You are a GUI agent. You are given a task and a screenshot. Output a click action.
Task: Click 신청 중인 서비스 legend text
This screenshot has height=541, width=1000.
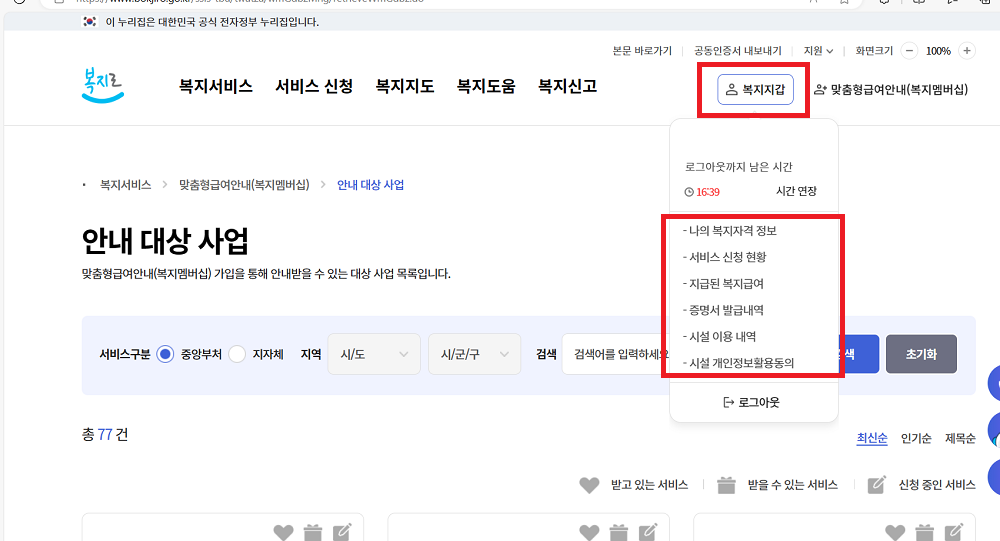click(937, 485)
